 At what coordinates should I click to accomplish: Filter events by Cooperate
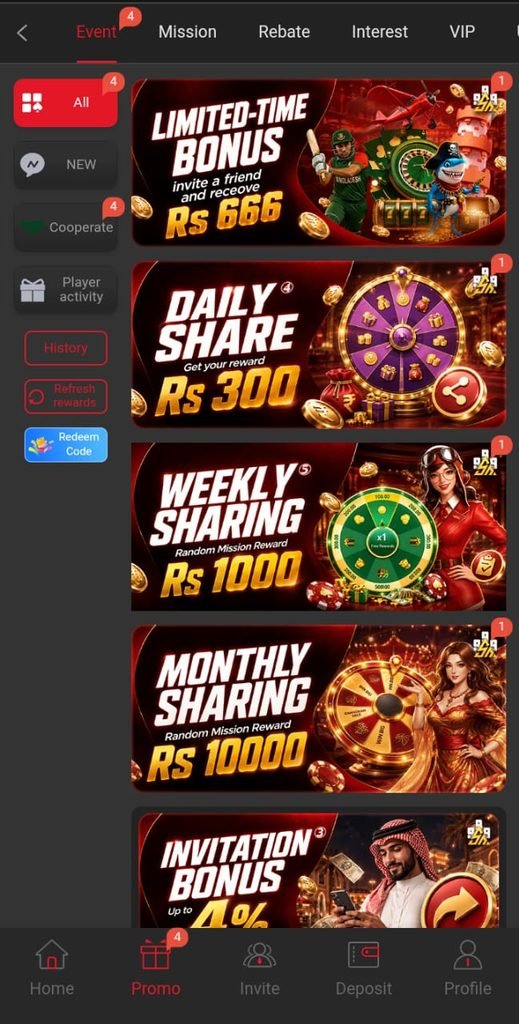[65, 227]
